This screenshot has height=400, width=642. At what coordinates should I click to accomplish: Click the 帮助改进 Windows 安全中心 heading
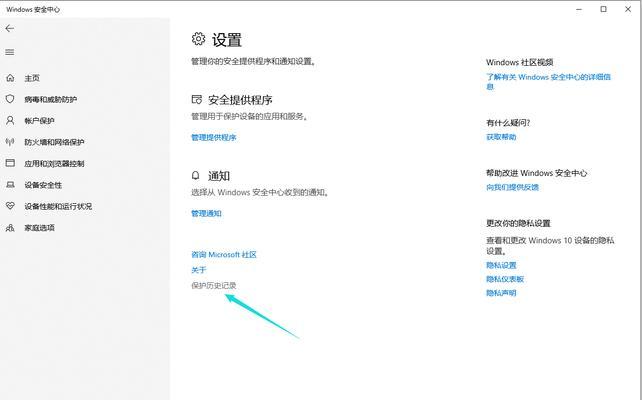point(536,173)
